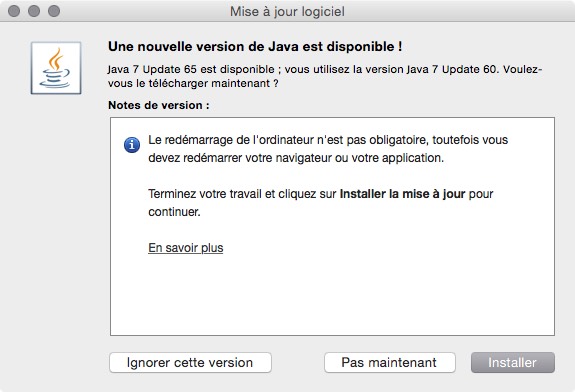Click the blue information icon
The height and width of the screenshot is (392, 575).
pyautogui.click(x=132, y=145)
